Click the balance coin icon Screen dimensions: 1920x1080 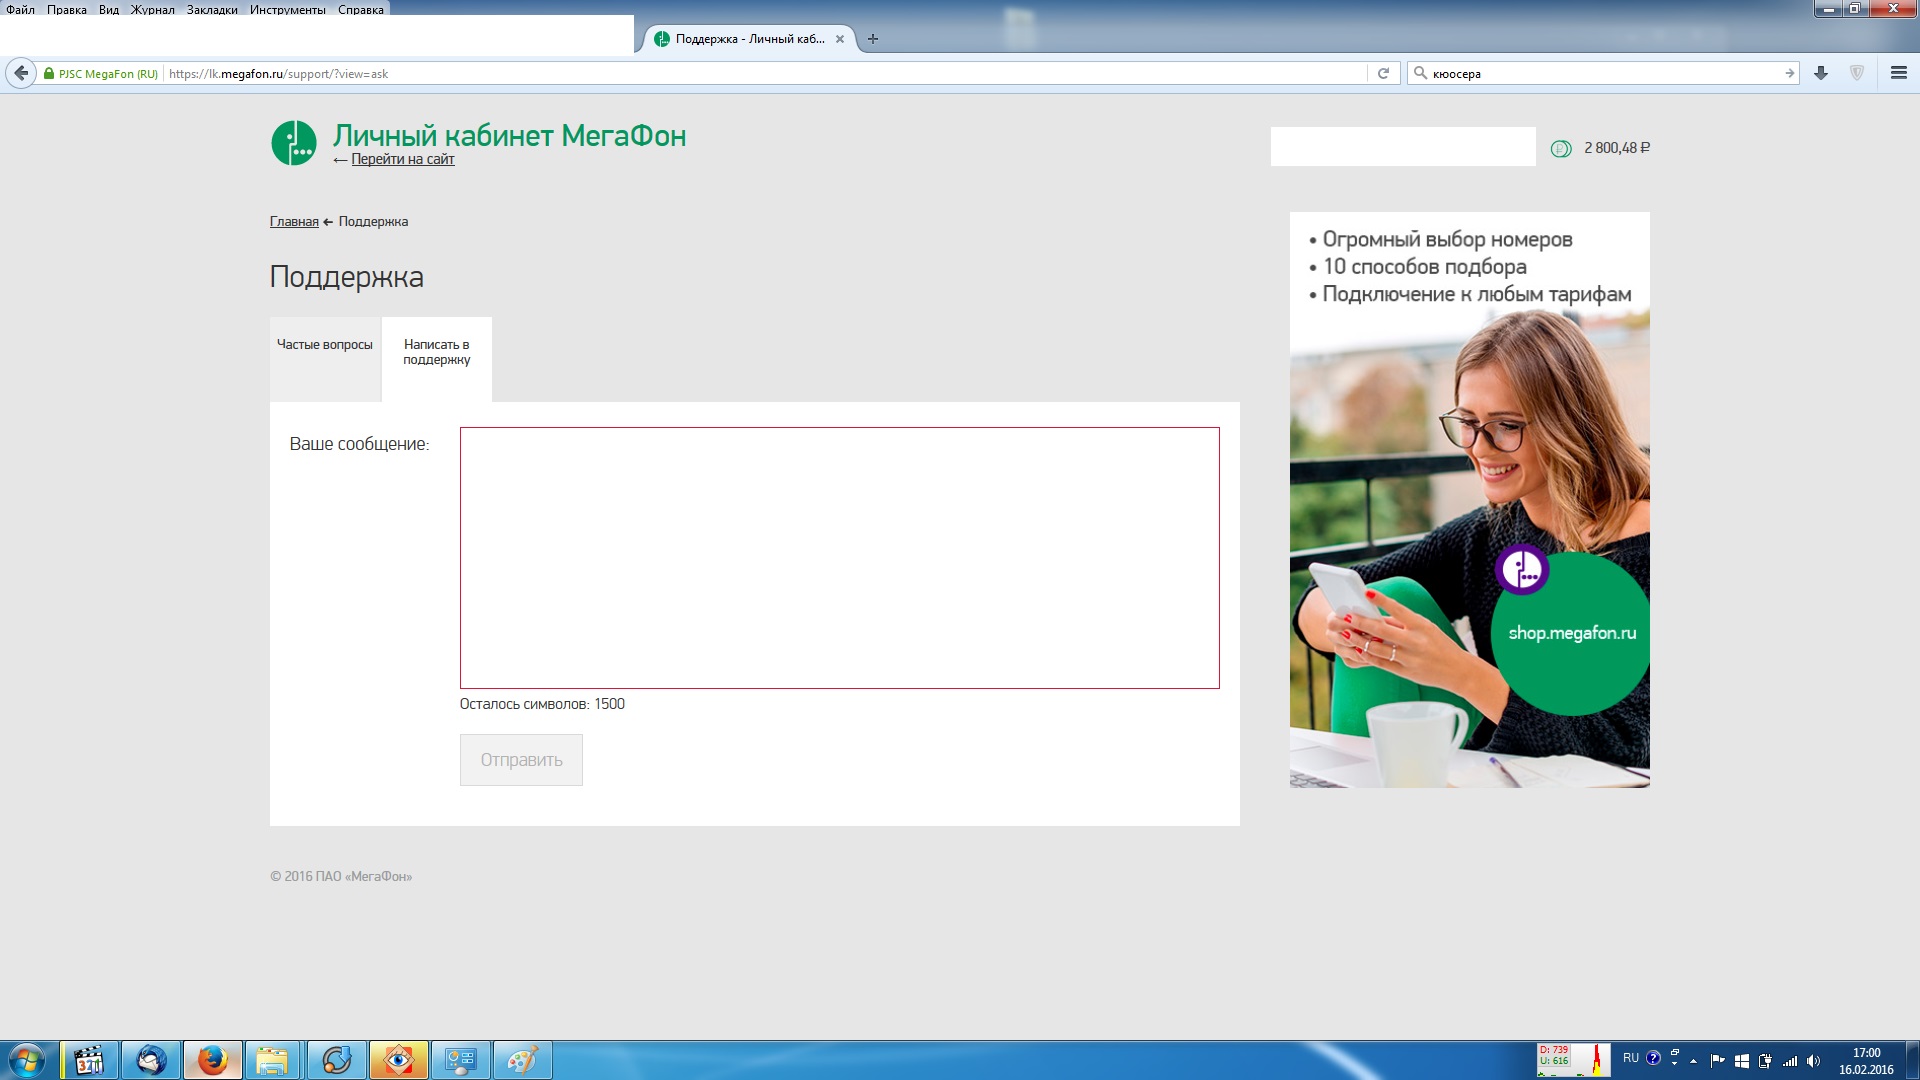coord(1560,149)
